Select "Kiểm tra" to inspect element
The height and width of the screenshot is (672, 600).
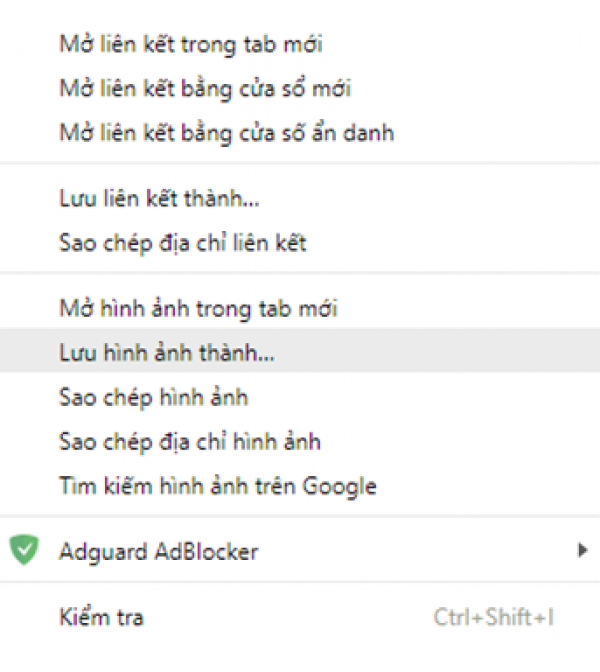(x=101, y=617)
